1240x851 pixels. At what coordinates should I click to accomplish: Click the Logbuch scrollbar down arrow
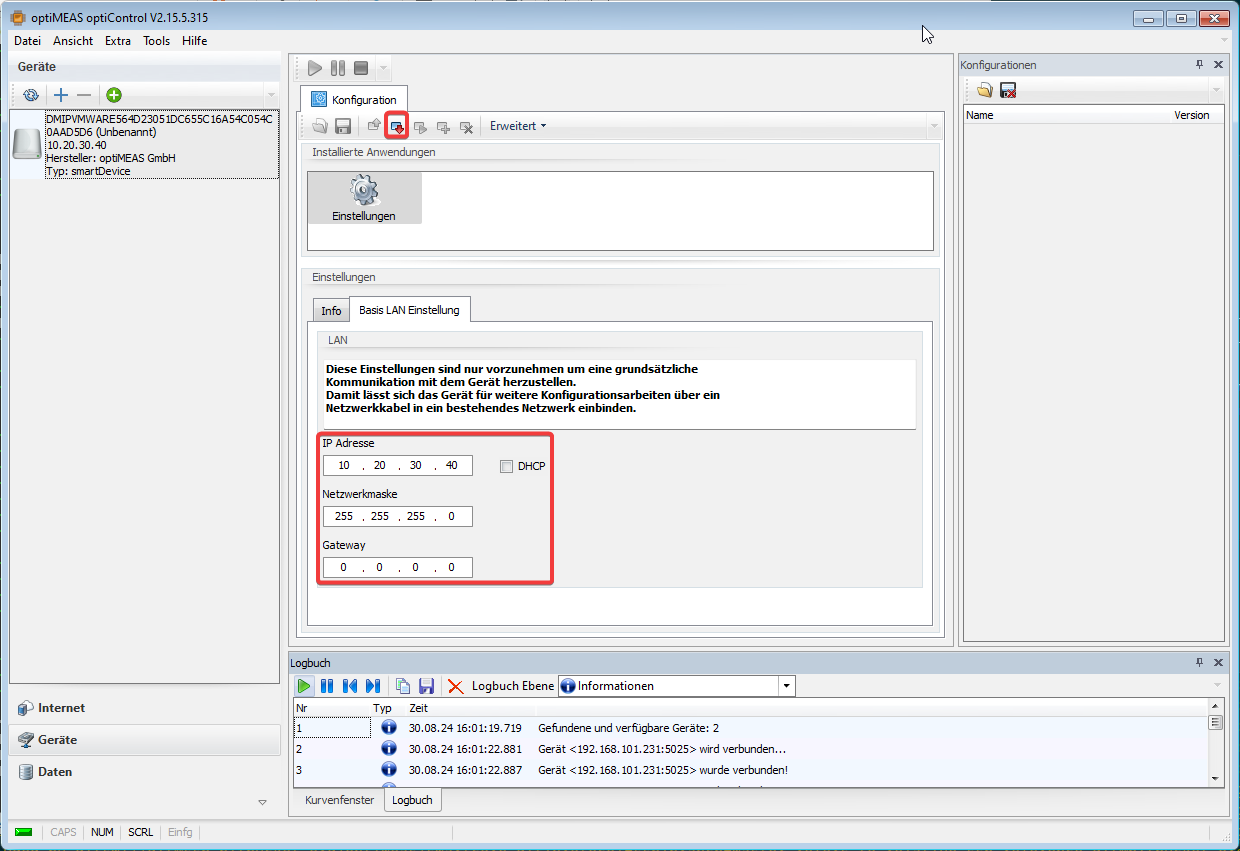(x=1216, y=778)
